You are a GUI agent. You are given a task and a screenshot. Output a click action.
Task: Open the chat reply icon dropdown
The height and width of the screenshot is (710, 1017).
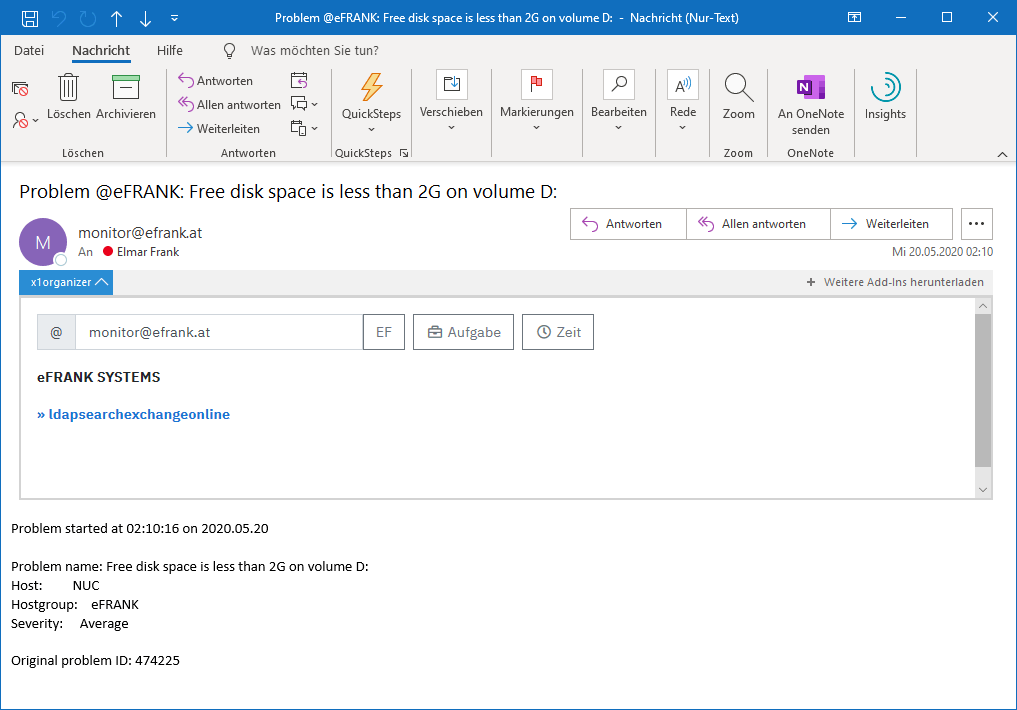[304, 104]
